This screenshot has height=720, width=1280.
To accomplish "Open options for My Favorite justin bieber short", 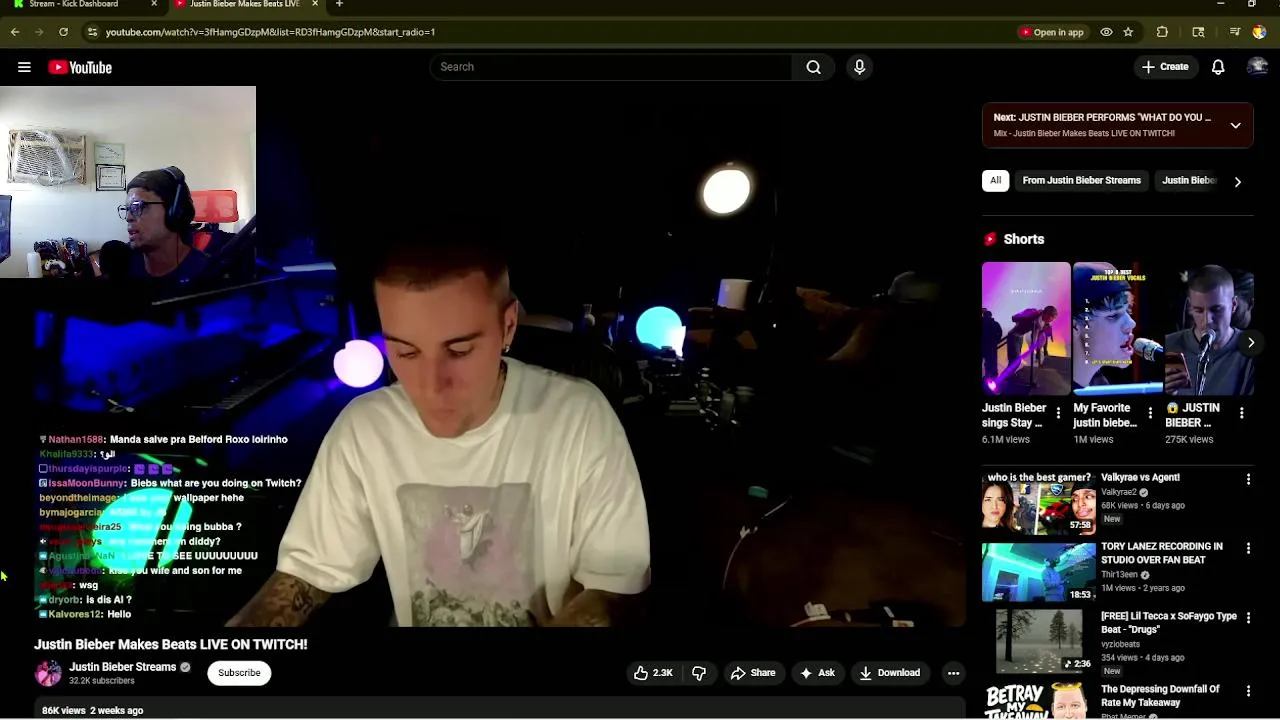I will [1150, 413].
